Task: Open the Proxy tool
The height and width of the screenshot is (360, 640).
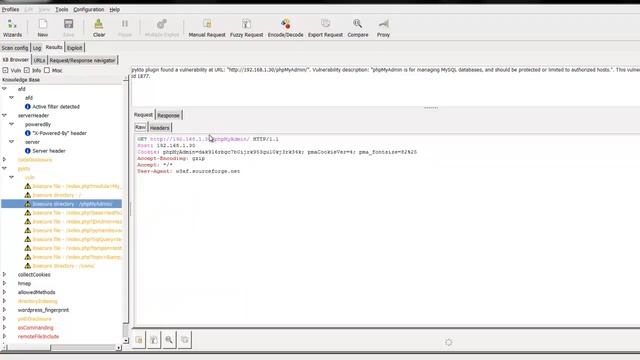Action: 383,28
